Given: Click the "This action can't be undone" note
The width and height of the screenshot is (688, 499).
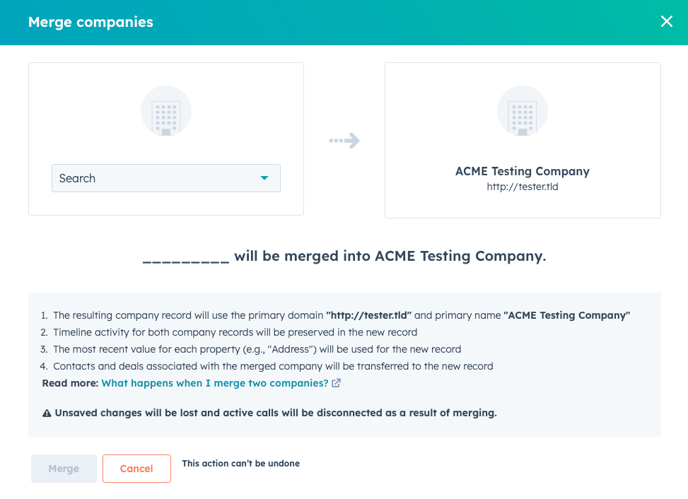Looking at the screenshot, I should pos(240,464).
